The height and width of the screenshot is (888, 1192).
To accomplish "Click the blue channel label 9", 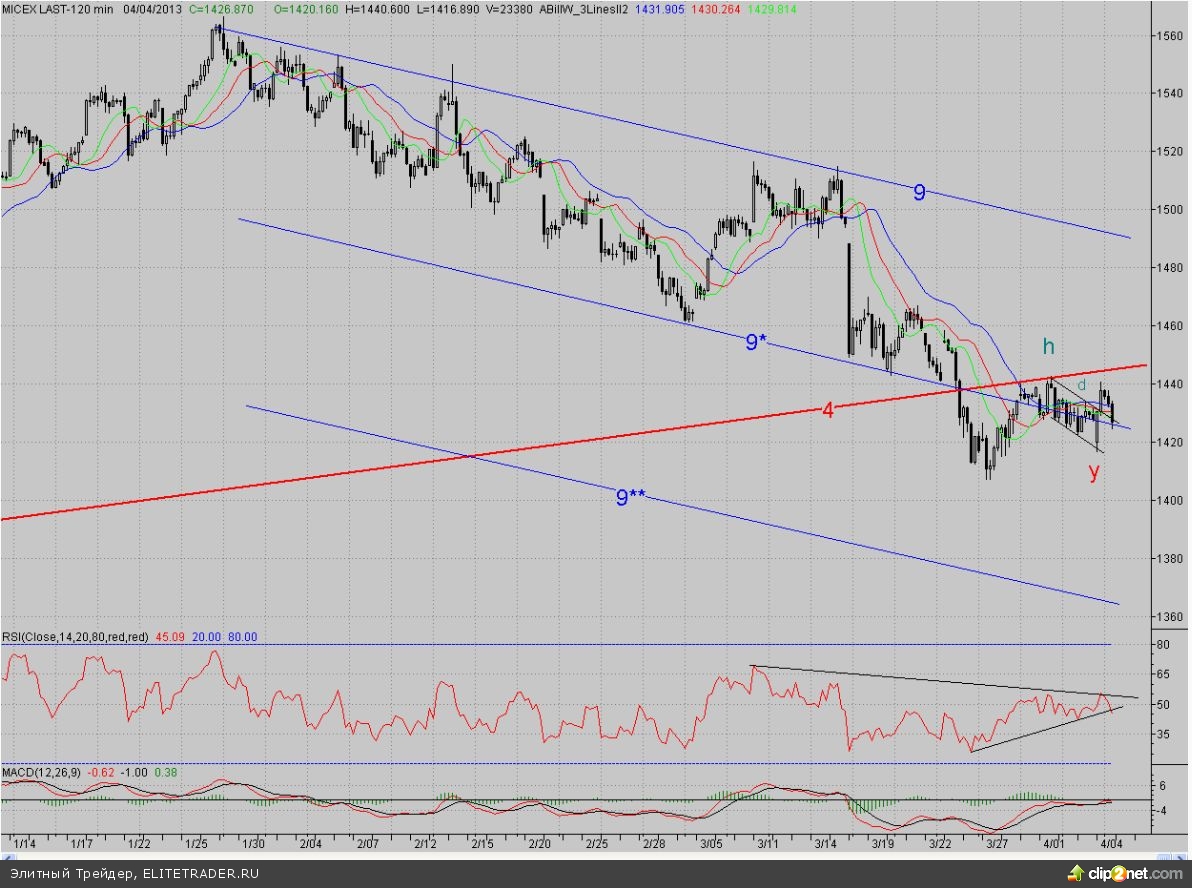I will (919, 193).
